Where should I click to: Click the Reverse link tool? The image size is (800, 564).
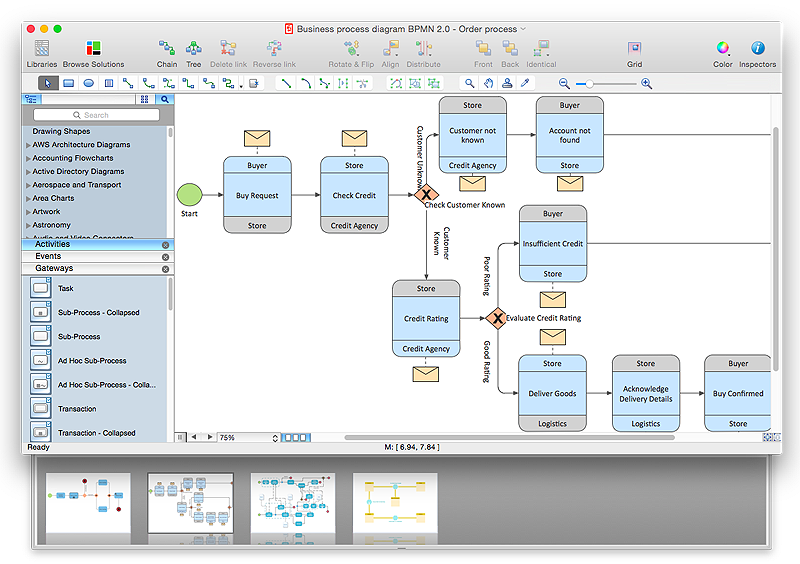click(x=274, y=54)
